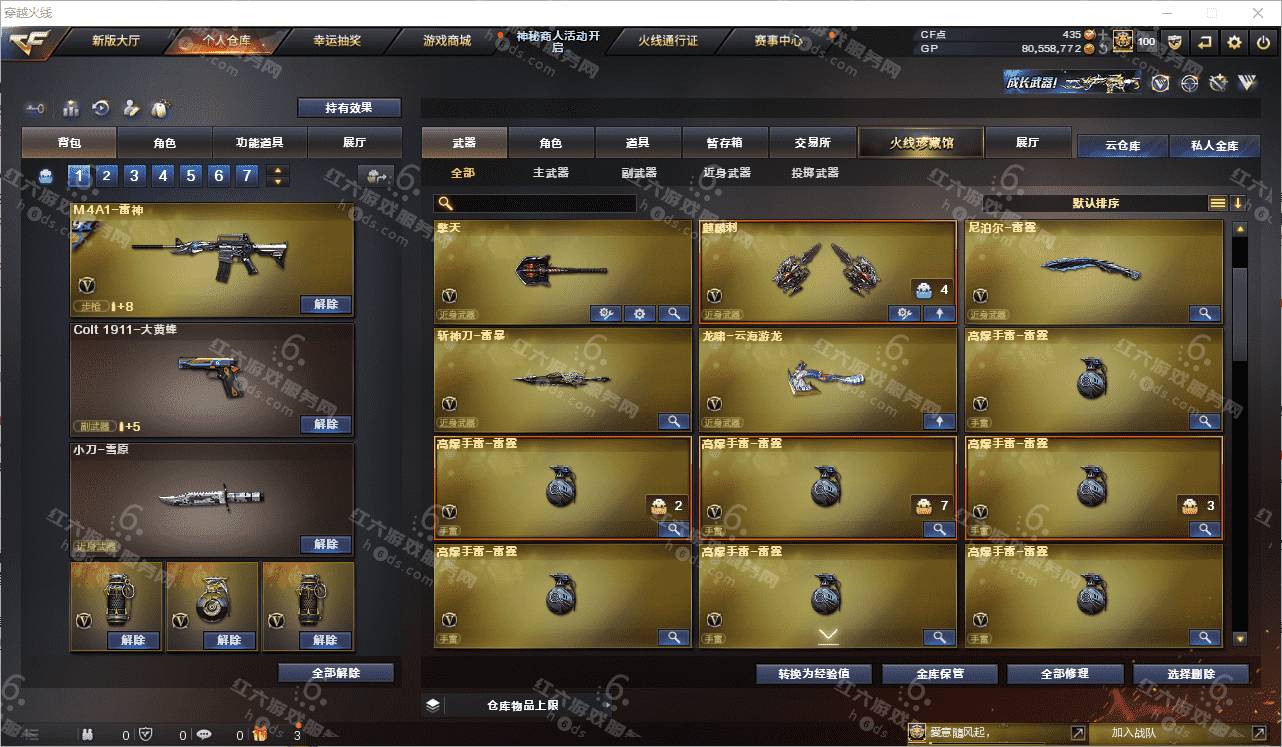Click the backpack number up stepper arrow
1282x747 pixels.
pos(278,170)
